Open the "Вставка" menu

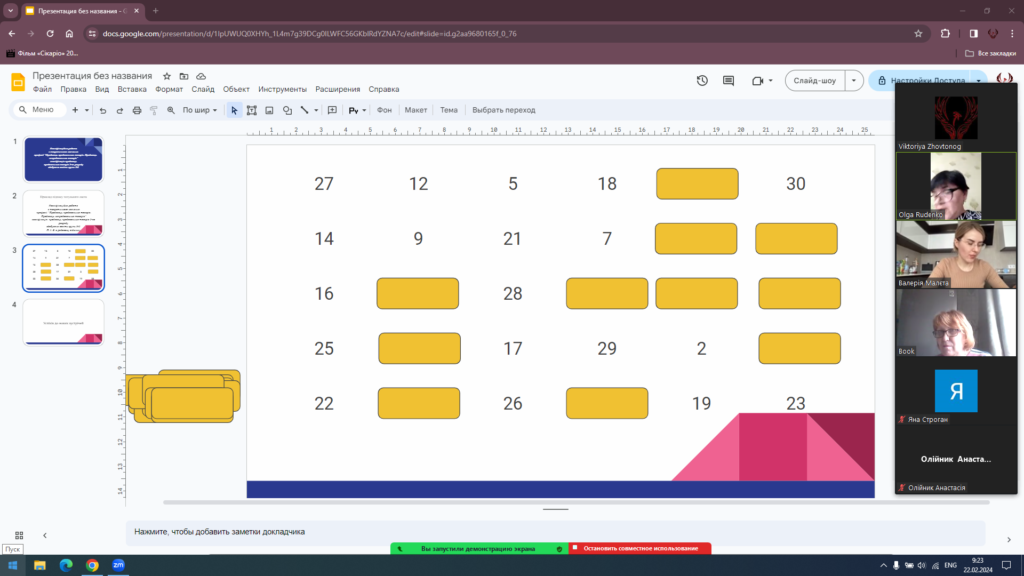132,89
